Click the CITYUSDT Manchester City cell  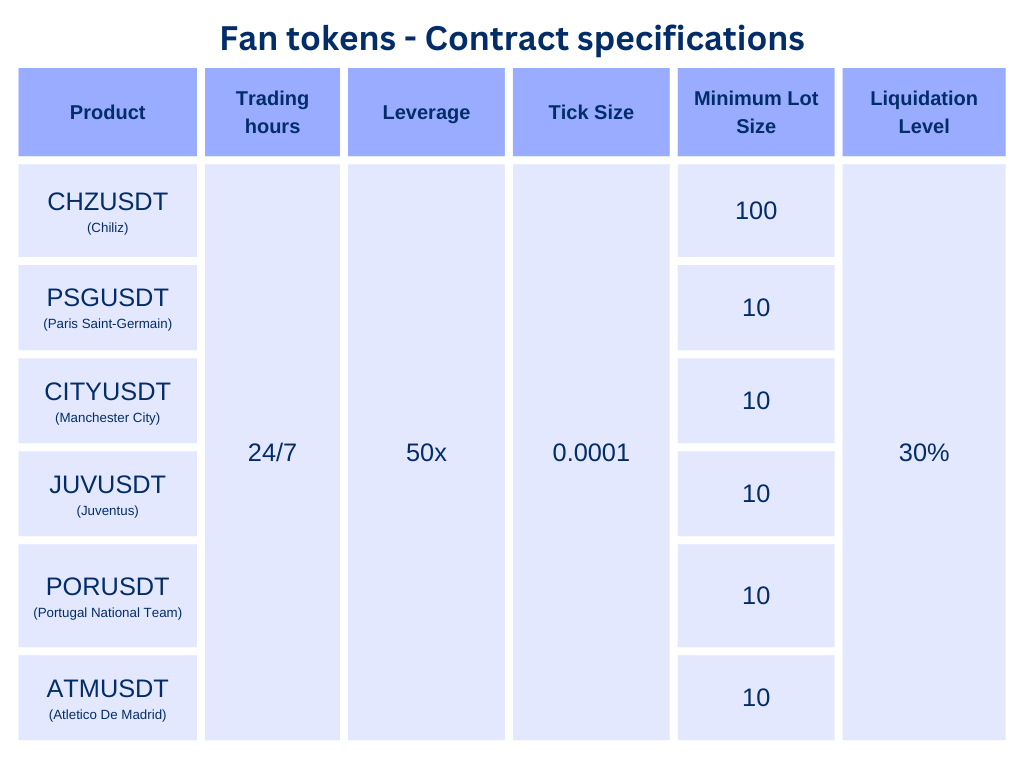click(x=108, y=400)
